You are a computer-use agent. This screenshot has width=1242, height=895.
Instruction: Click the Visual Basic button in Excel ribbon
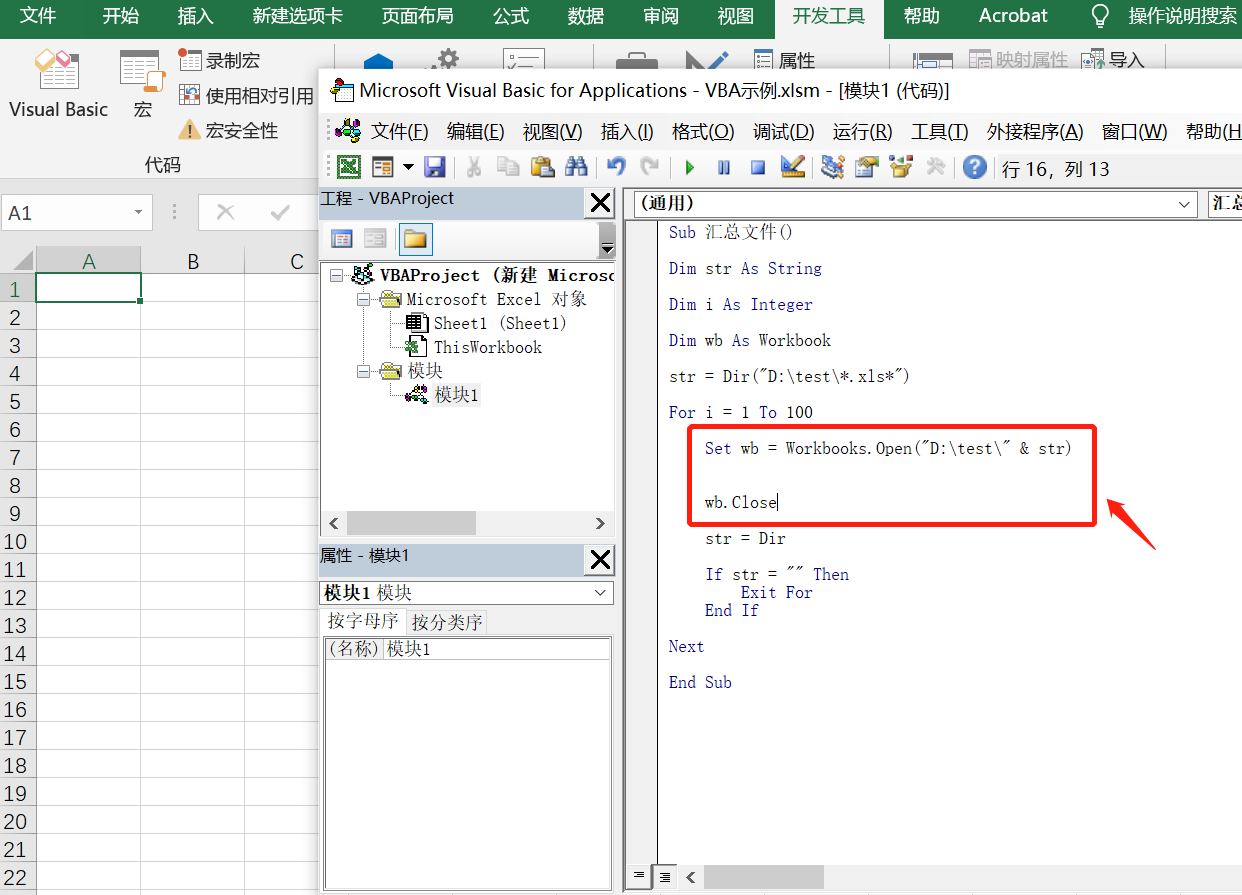(x=58, y=86)
